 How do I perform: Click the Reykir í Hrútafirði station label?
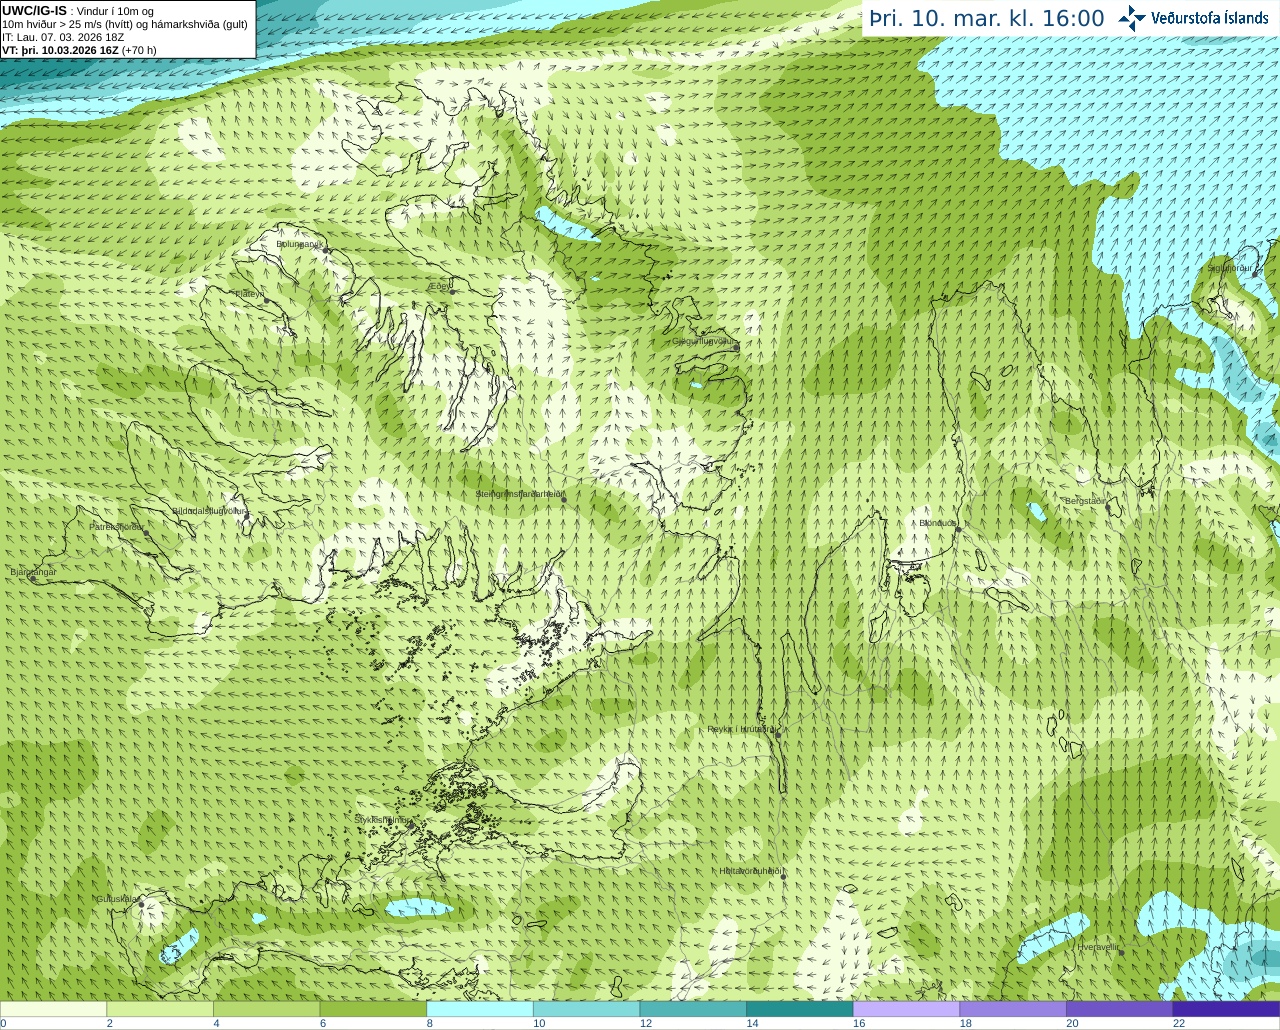pyautogui.click(x=741, y=730)
